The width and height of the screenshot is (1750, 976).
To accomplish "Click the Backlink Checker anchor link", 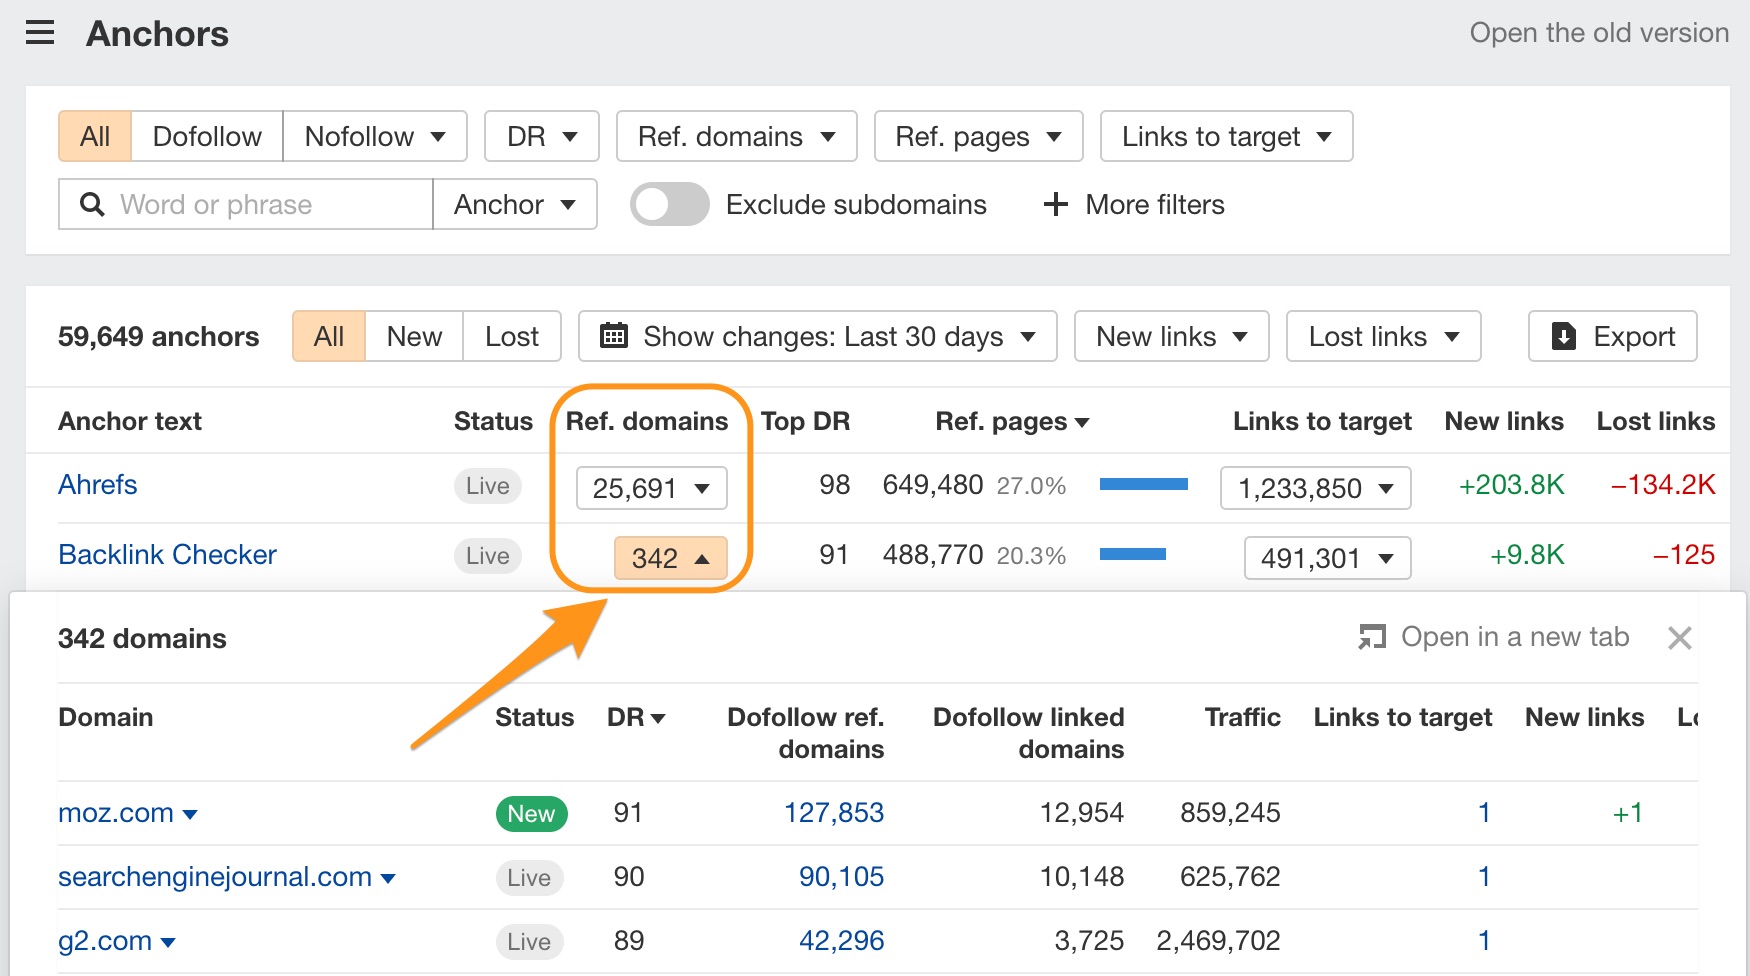I will 167,555.
